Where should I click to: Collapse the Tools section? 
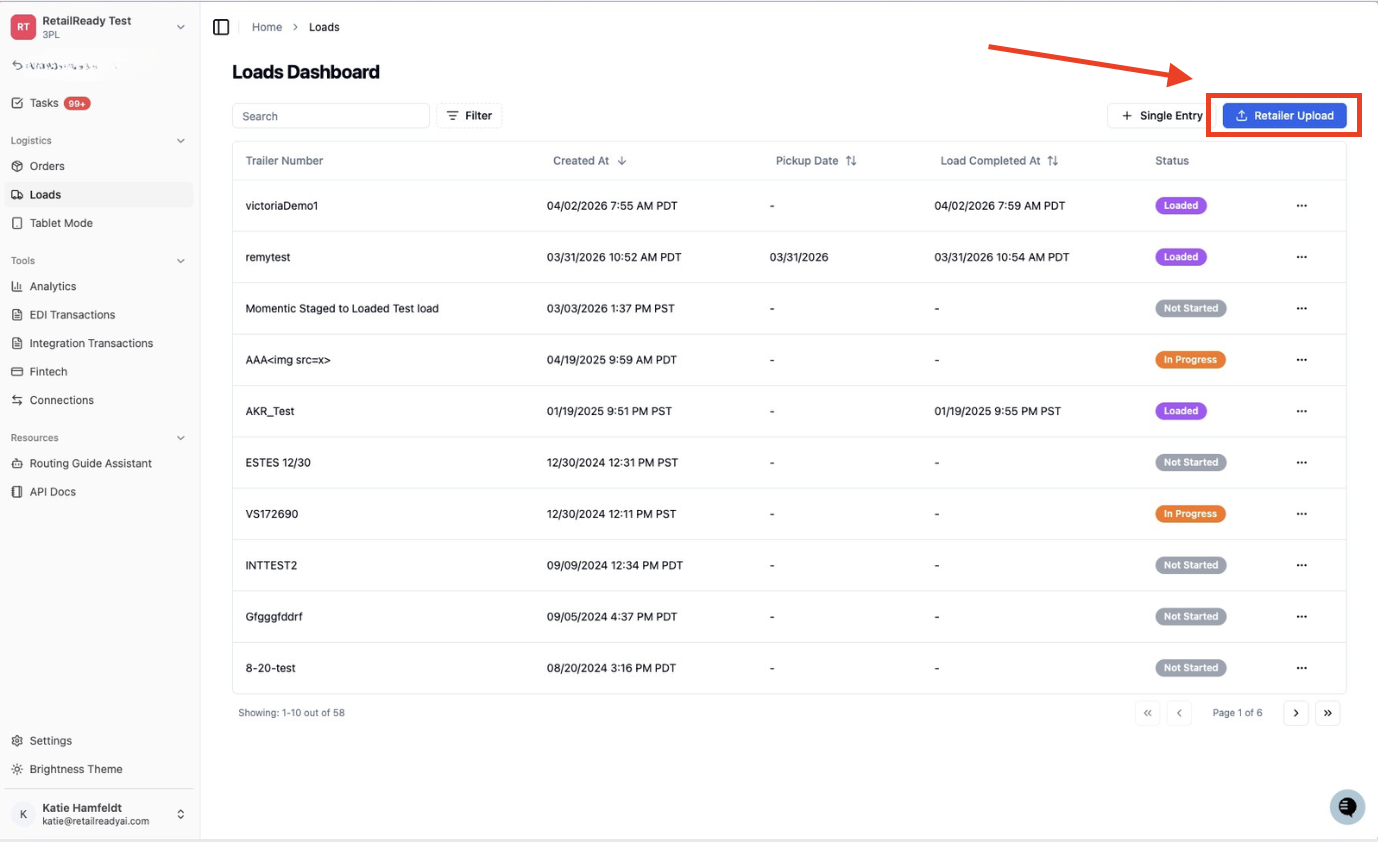[x=181, y=261]
